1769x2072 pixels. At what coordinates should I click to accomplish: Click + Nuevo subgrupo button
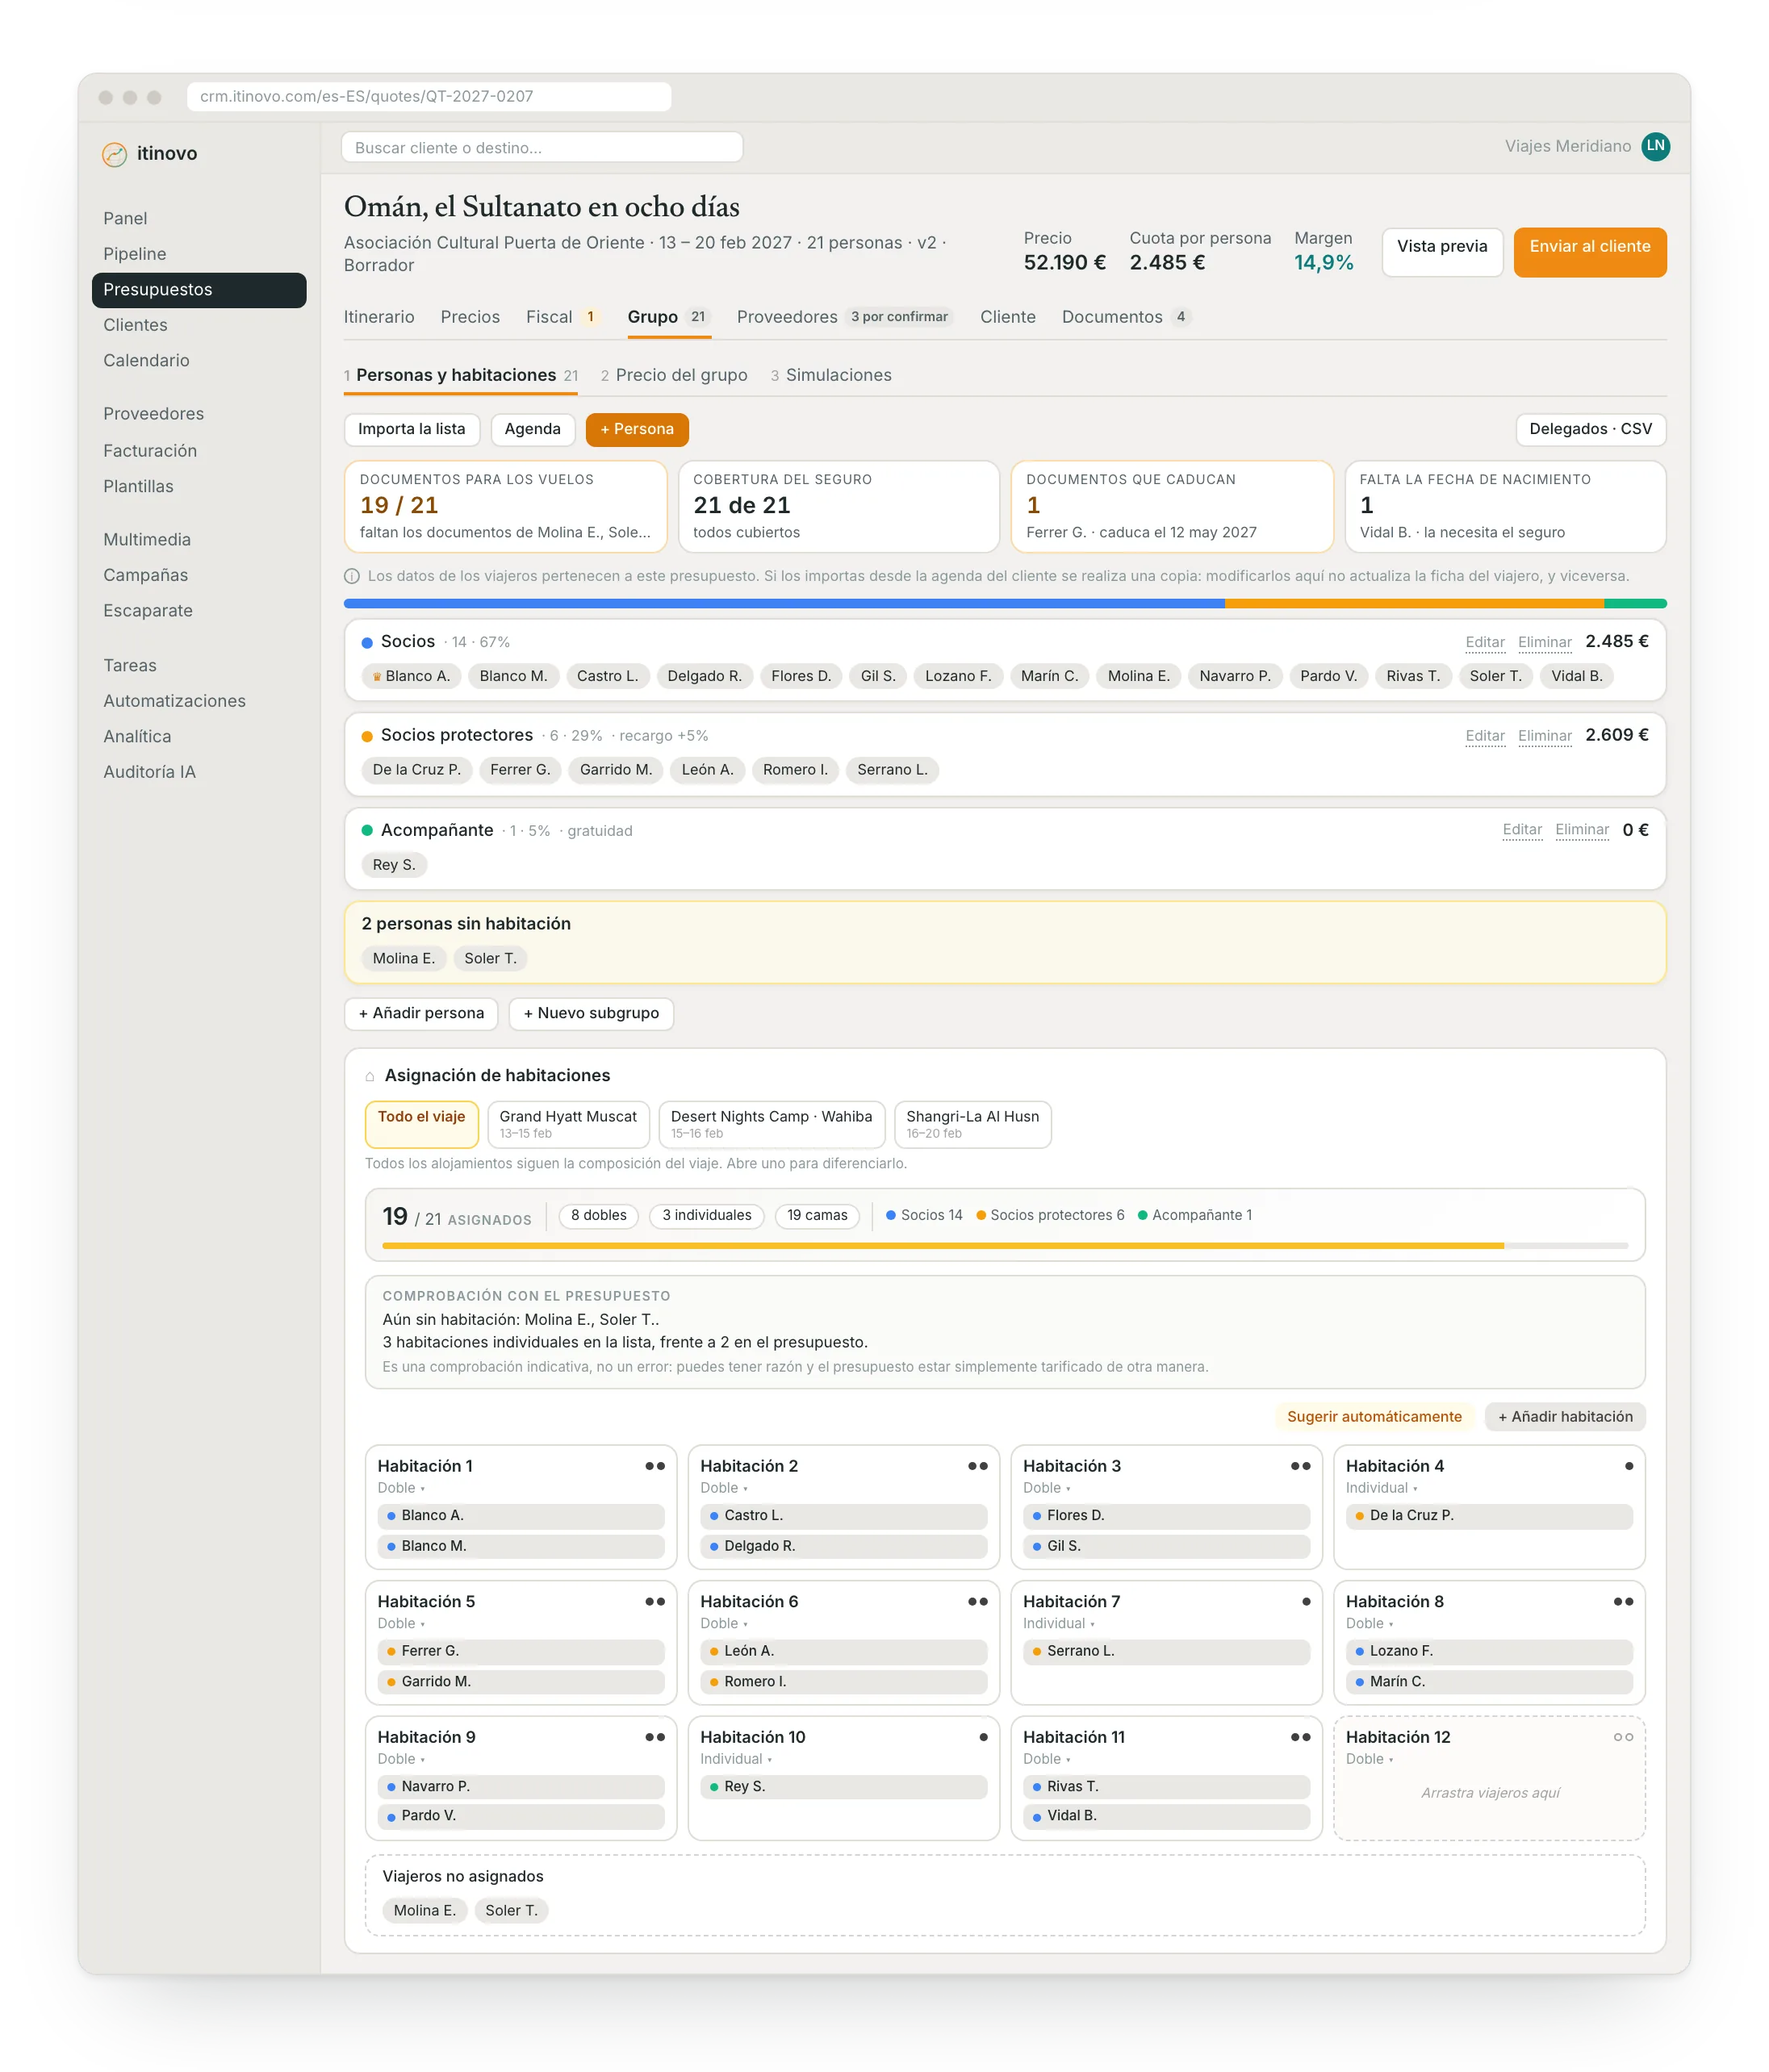(x=591, y=1014)
